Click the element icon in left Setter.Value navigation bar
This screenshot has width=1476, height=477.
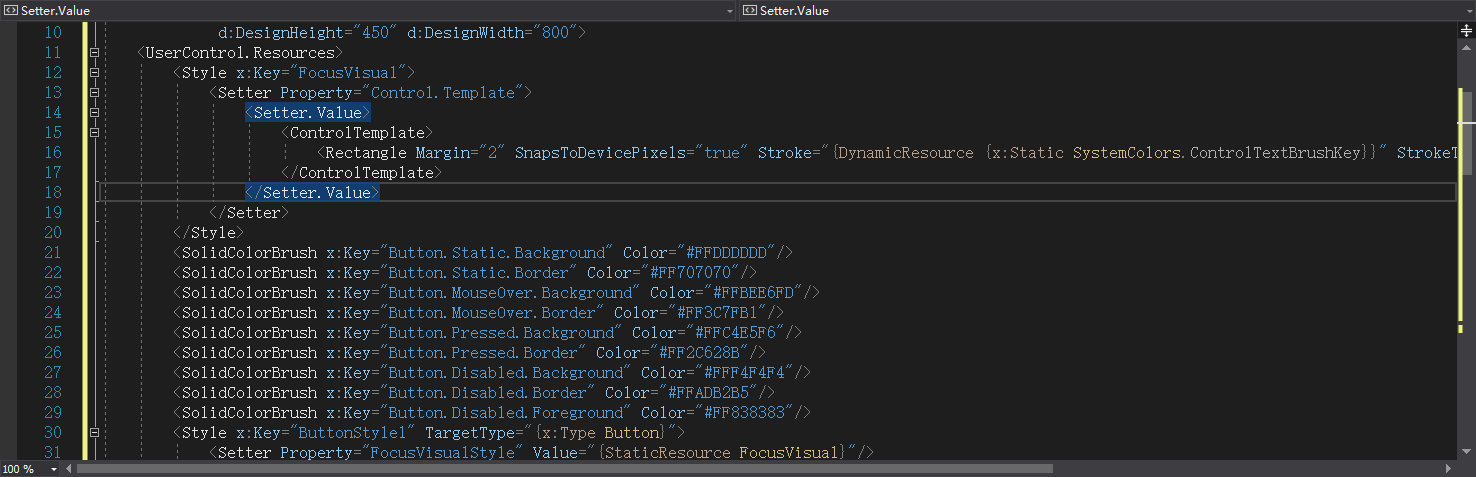10,10
